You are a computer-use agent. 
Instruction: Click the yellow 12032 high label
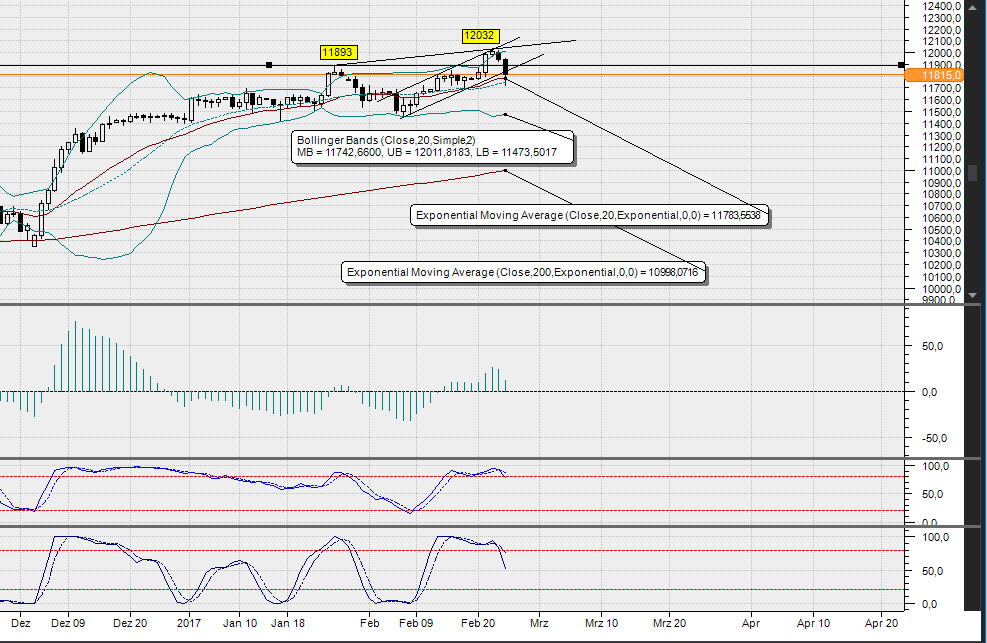(480, 36)
